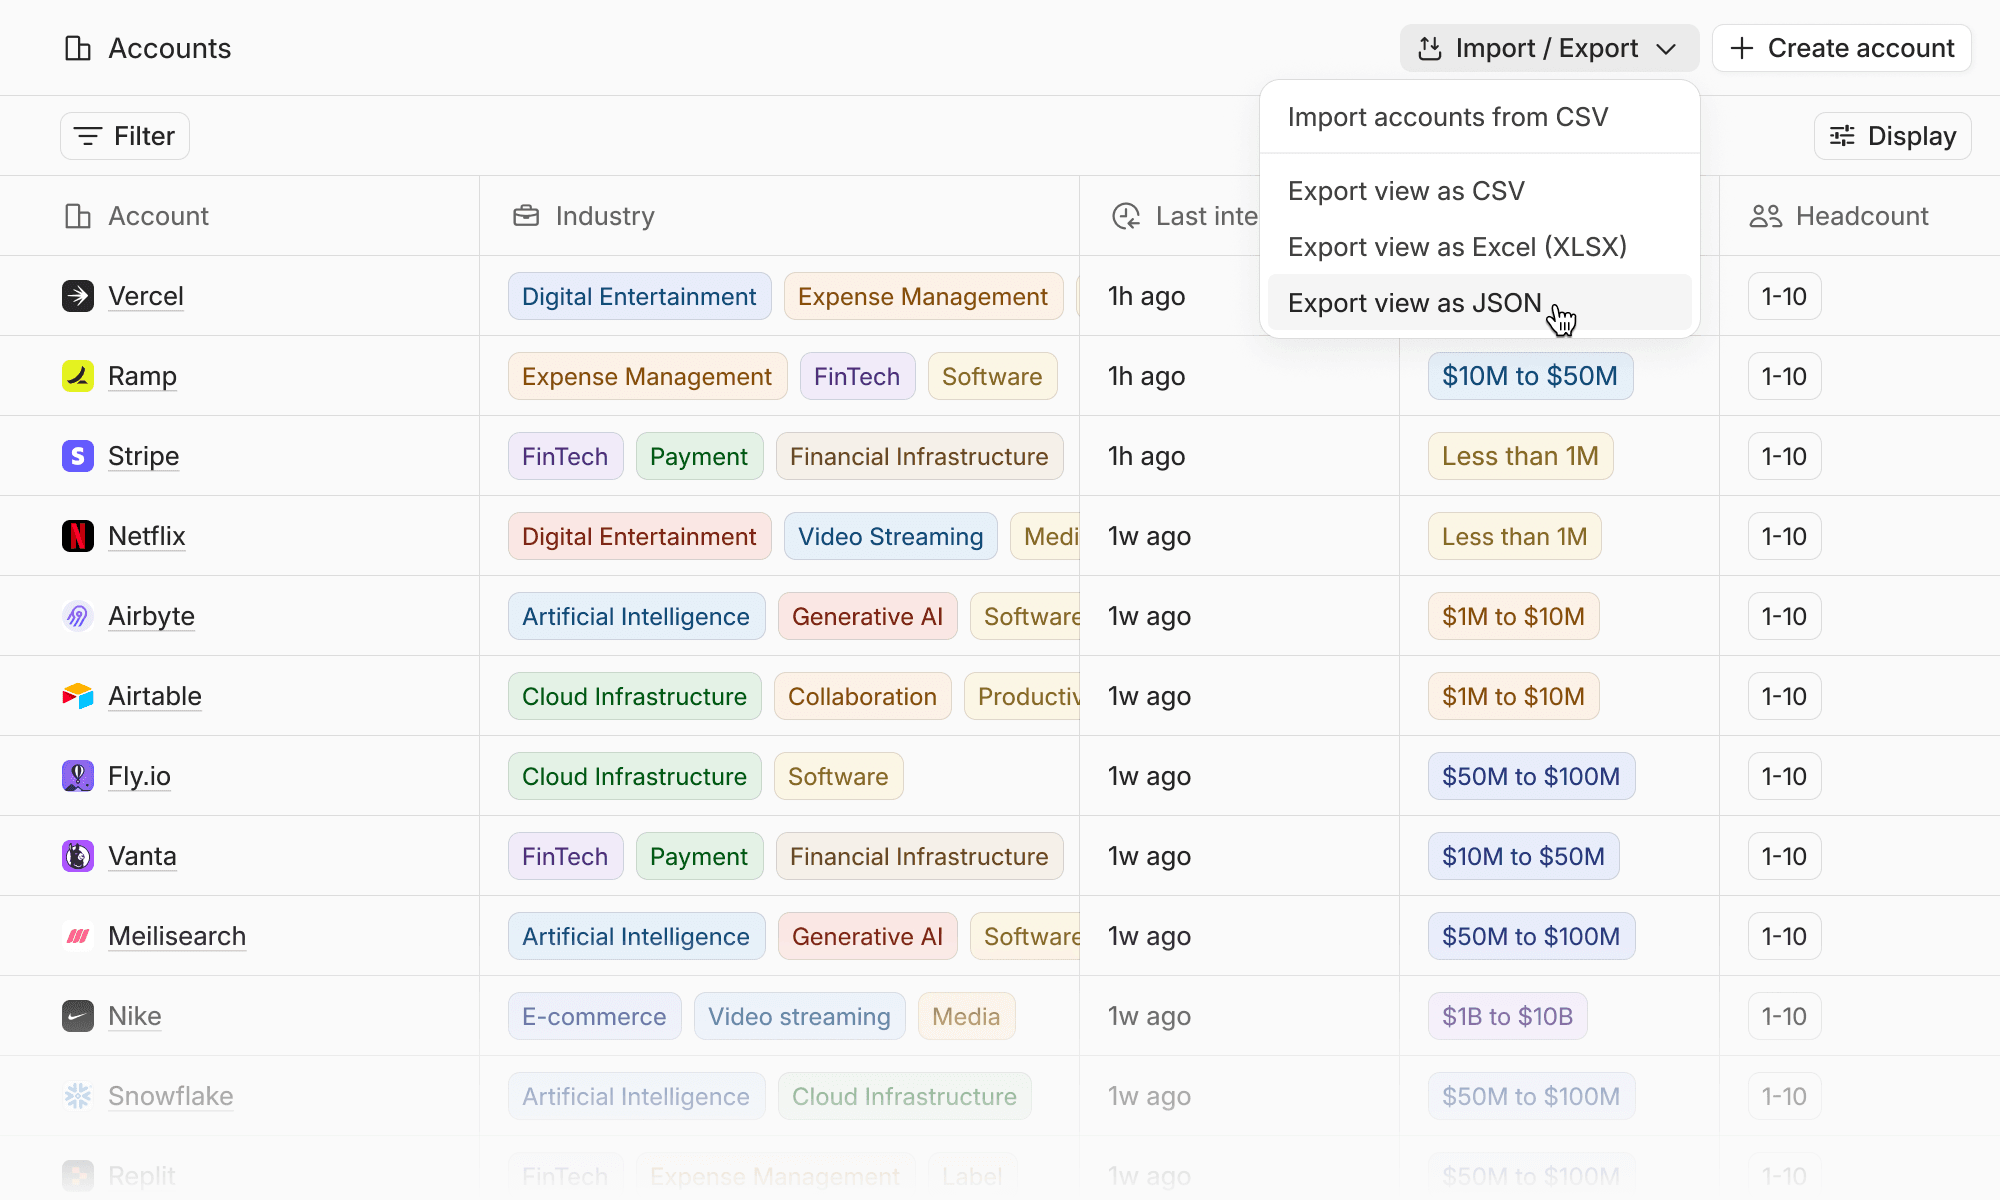Open the Display options menu
This screenshot has height=1200, width=2000.
(x=1892, y=136)
